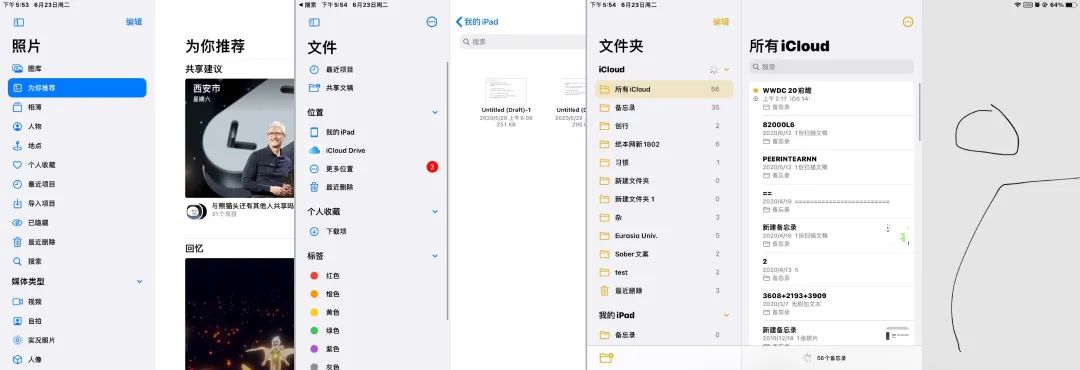Open the 回忆 memory thumbnail

240,314
